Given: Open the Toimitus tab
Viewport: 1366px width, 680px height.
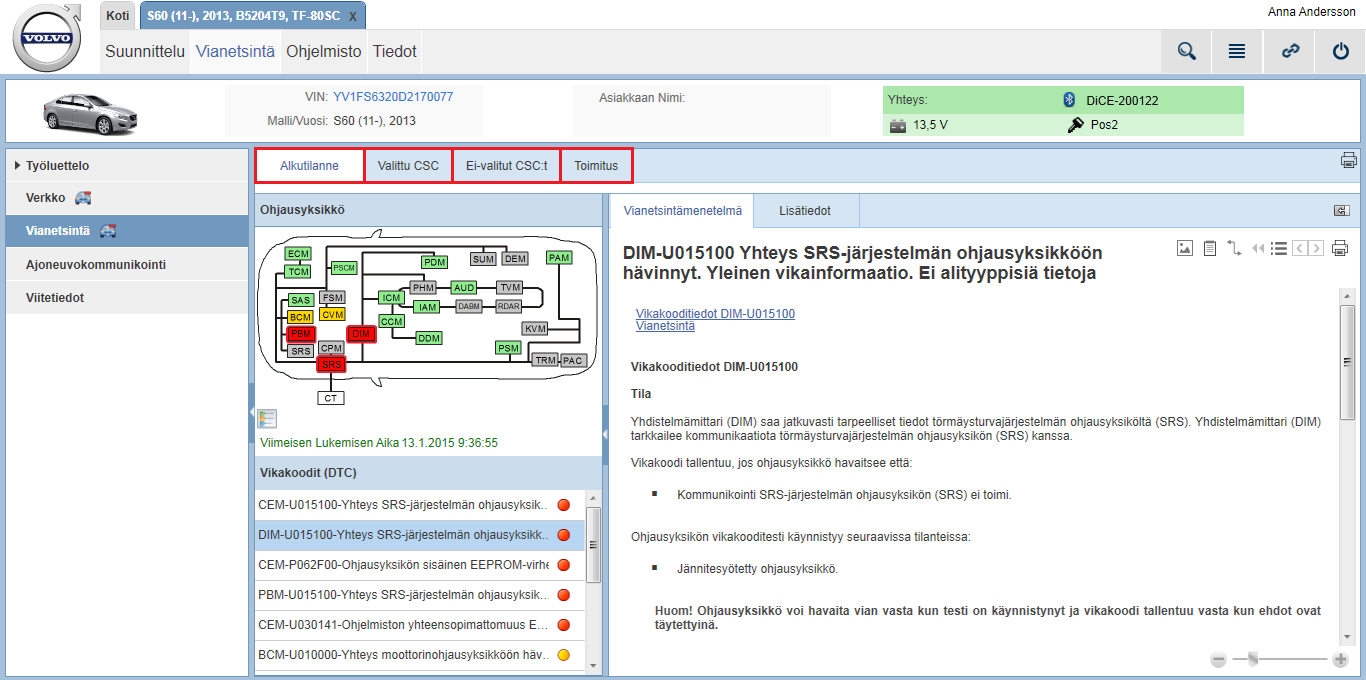Looking at the screenshot, I should (x=596, y=166).
